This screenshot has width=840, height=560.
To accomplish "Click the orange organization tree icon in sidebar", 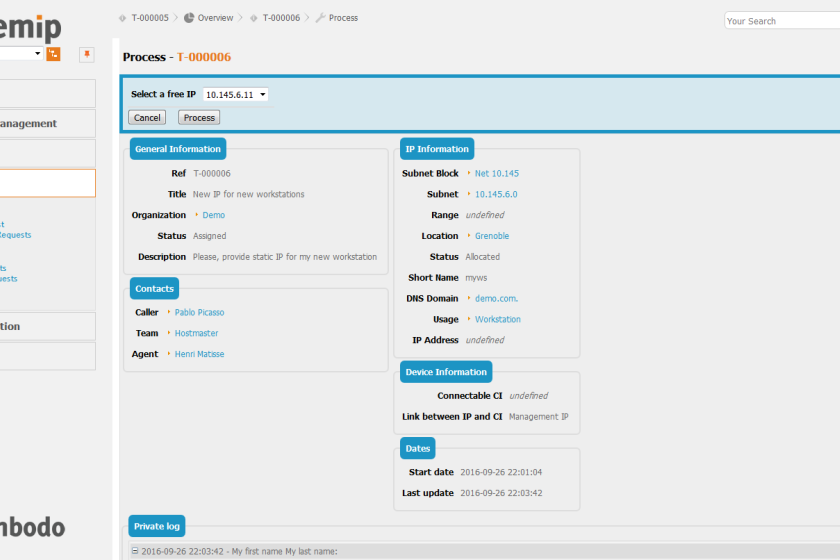I will coord(53,54).
